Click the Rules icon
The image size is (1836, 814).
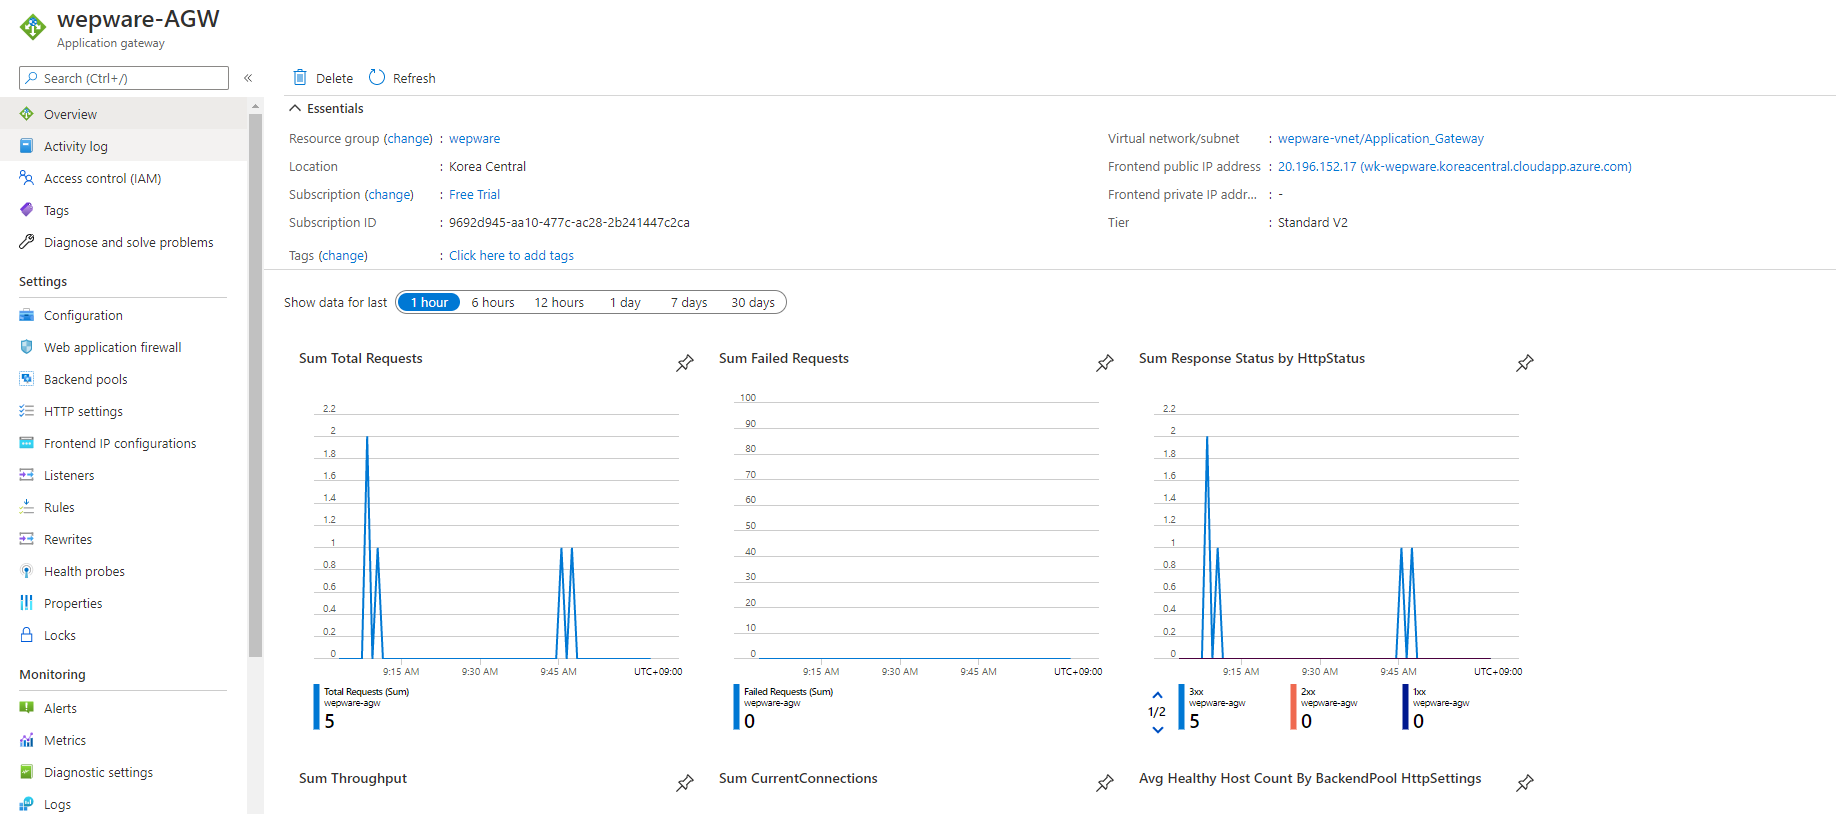tap(27, 507)
